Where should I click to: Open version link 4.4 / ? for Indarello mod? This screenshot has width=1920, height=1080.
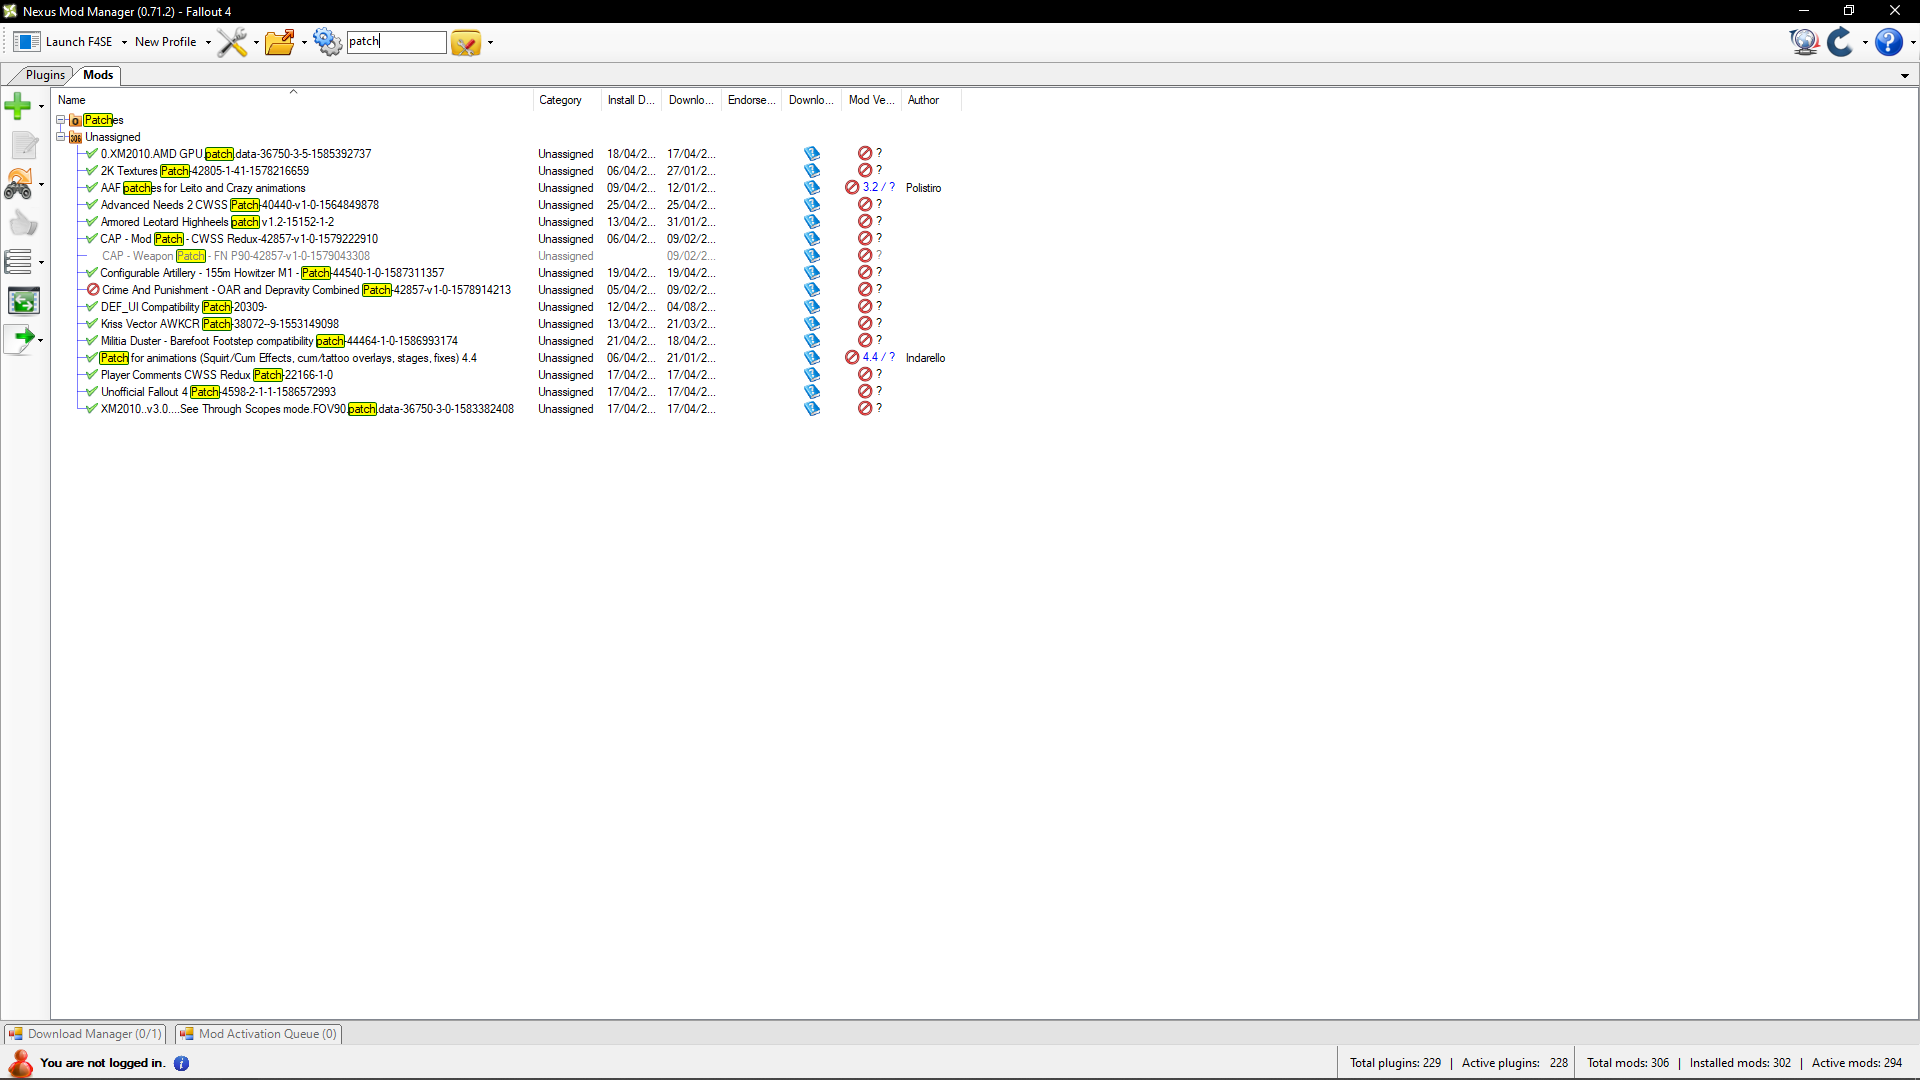878,357
